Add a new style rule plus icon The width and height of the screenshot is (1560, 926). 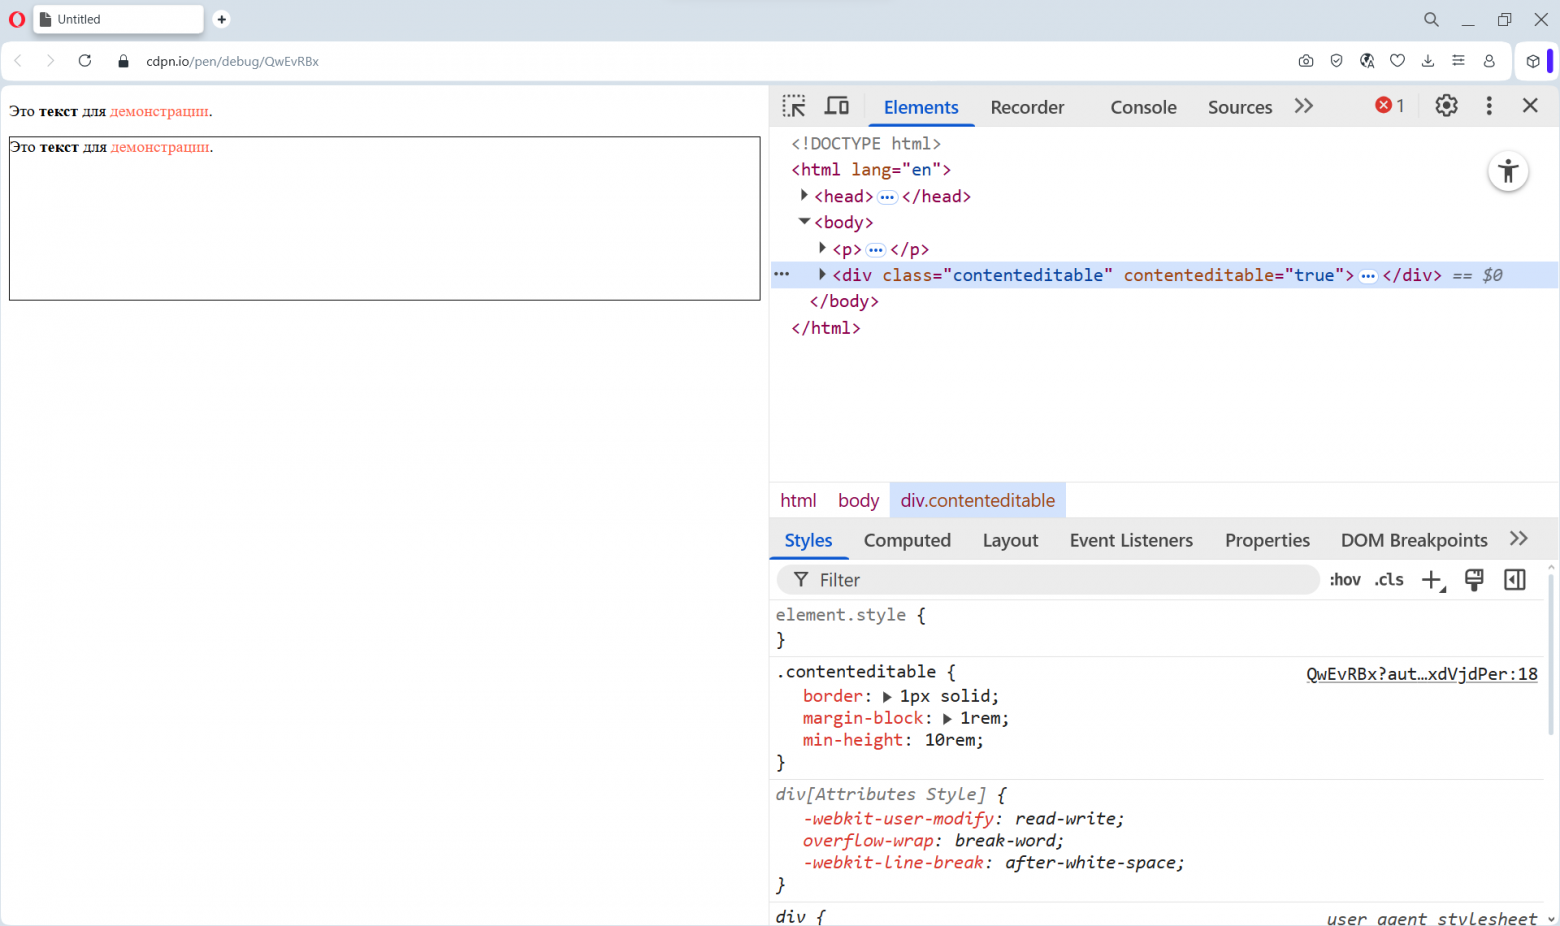tap(1433, 580)
